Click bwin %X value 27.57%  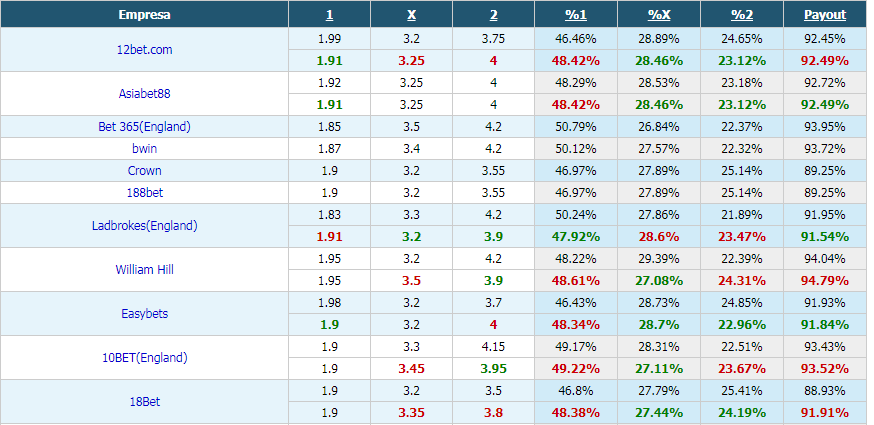point(659,149)
